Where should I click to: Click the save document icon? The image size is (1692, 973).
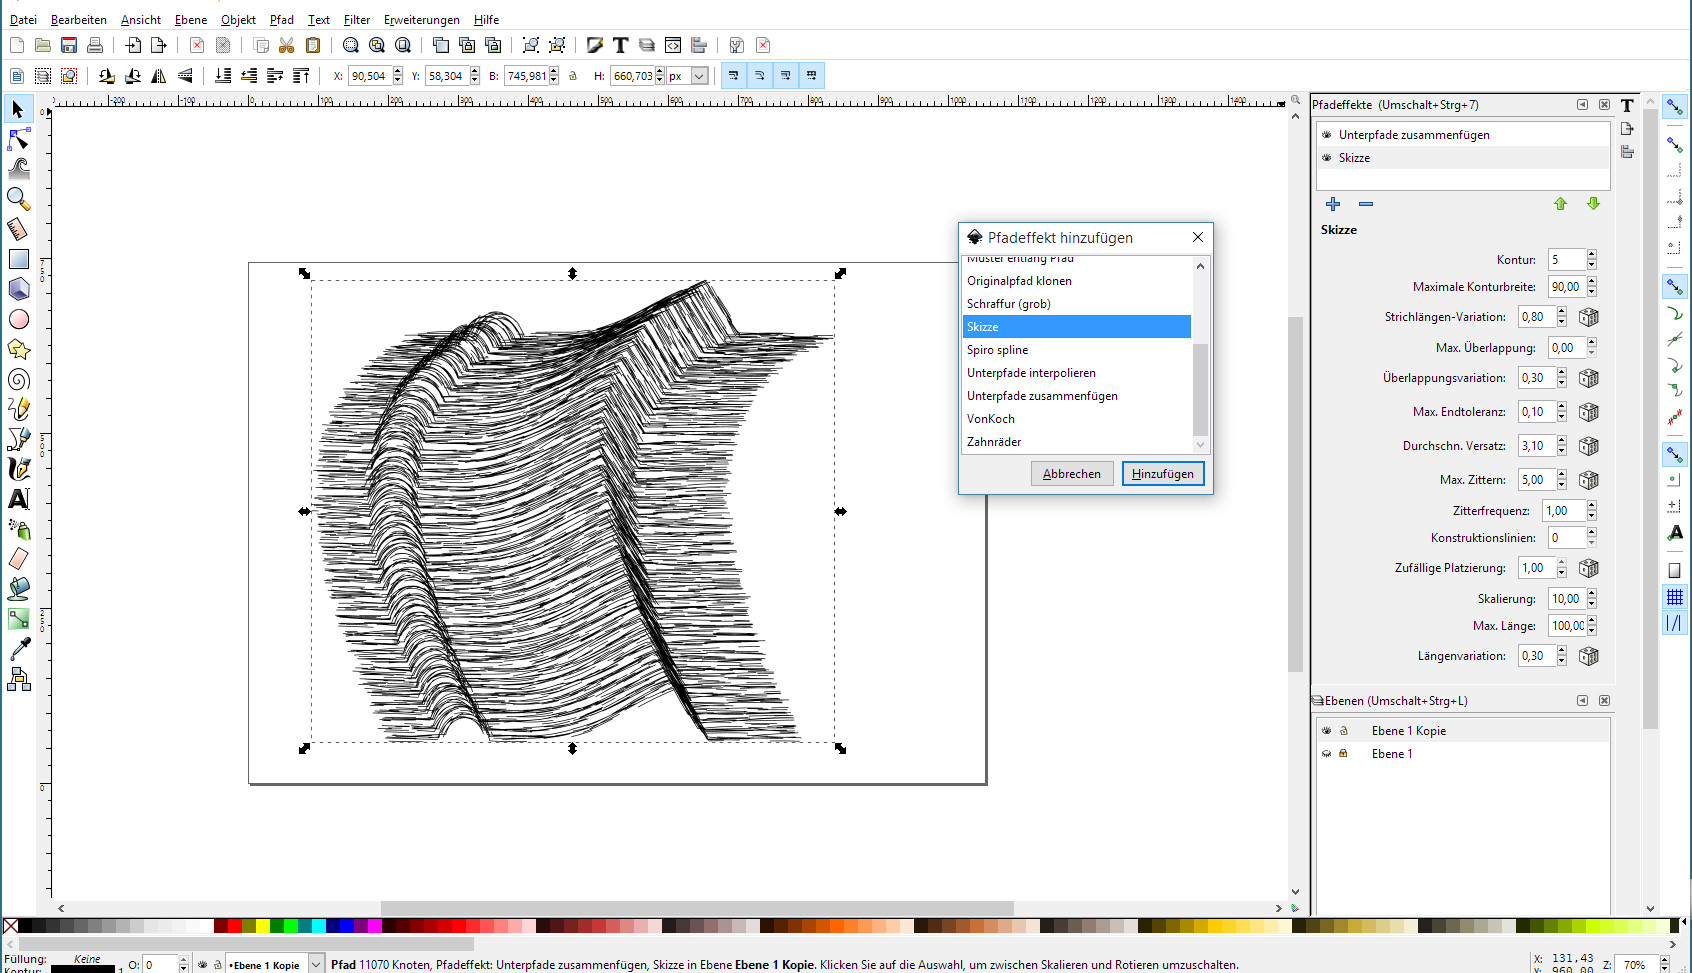tap(69, 45)
